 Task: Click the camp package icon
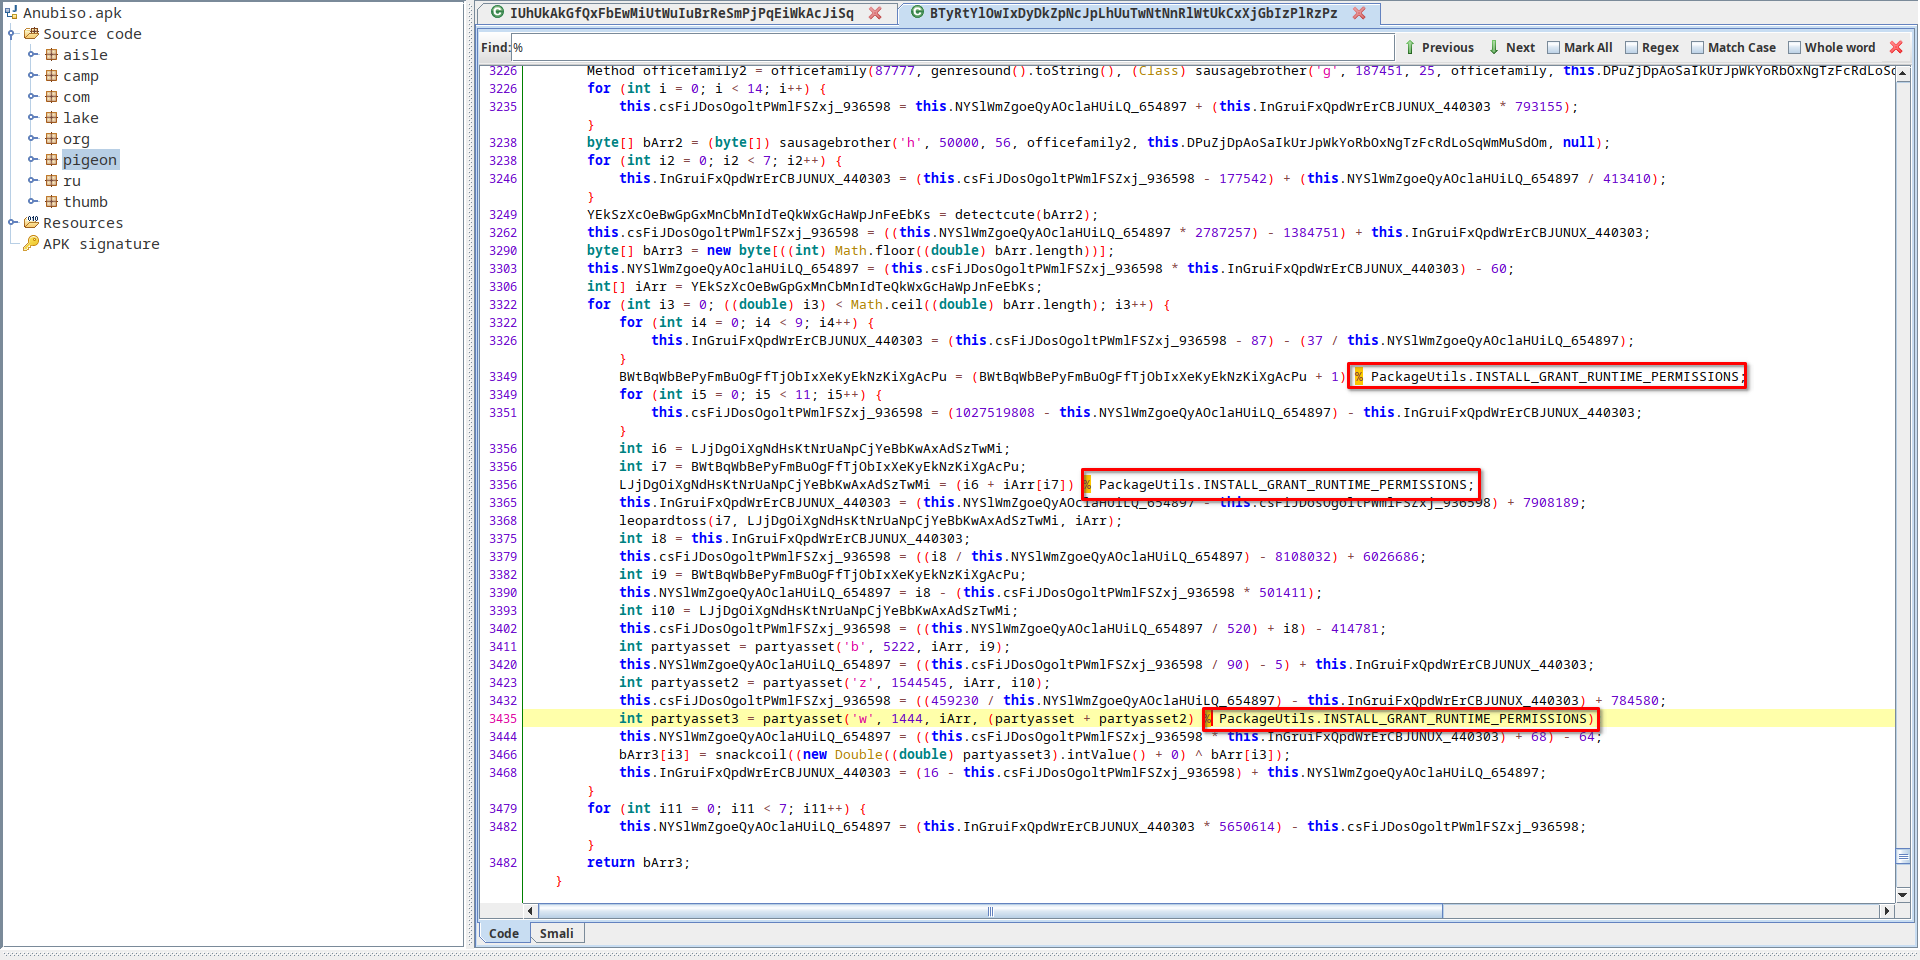(x=51, y=76)
